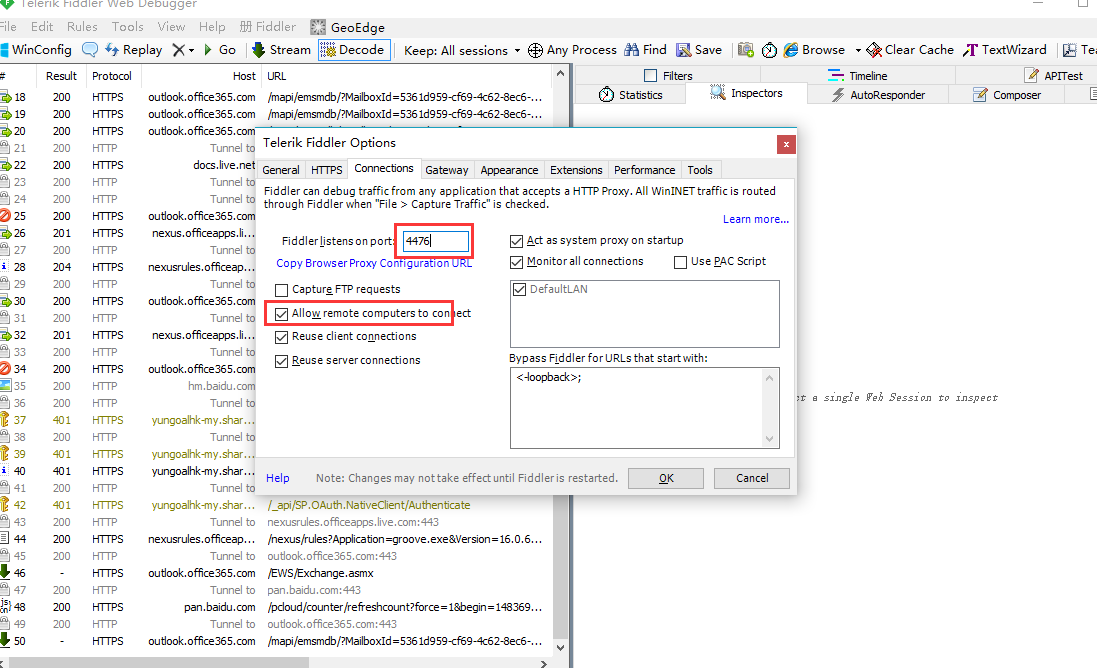Click OK in the Fiddler Options dialog

click(666, 478)
